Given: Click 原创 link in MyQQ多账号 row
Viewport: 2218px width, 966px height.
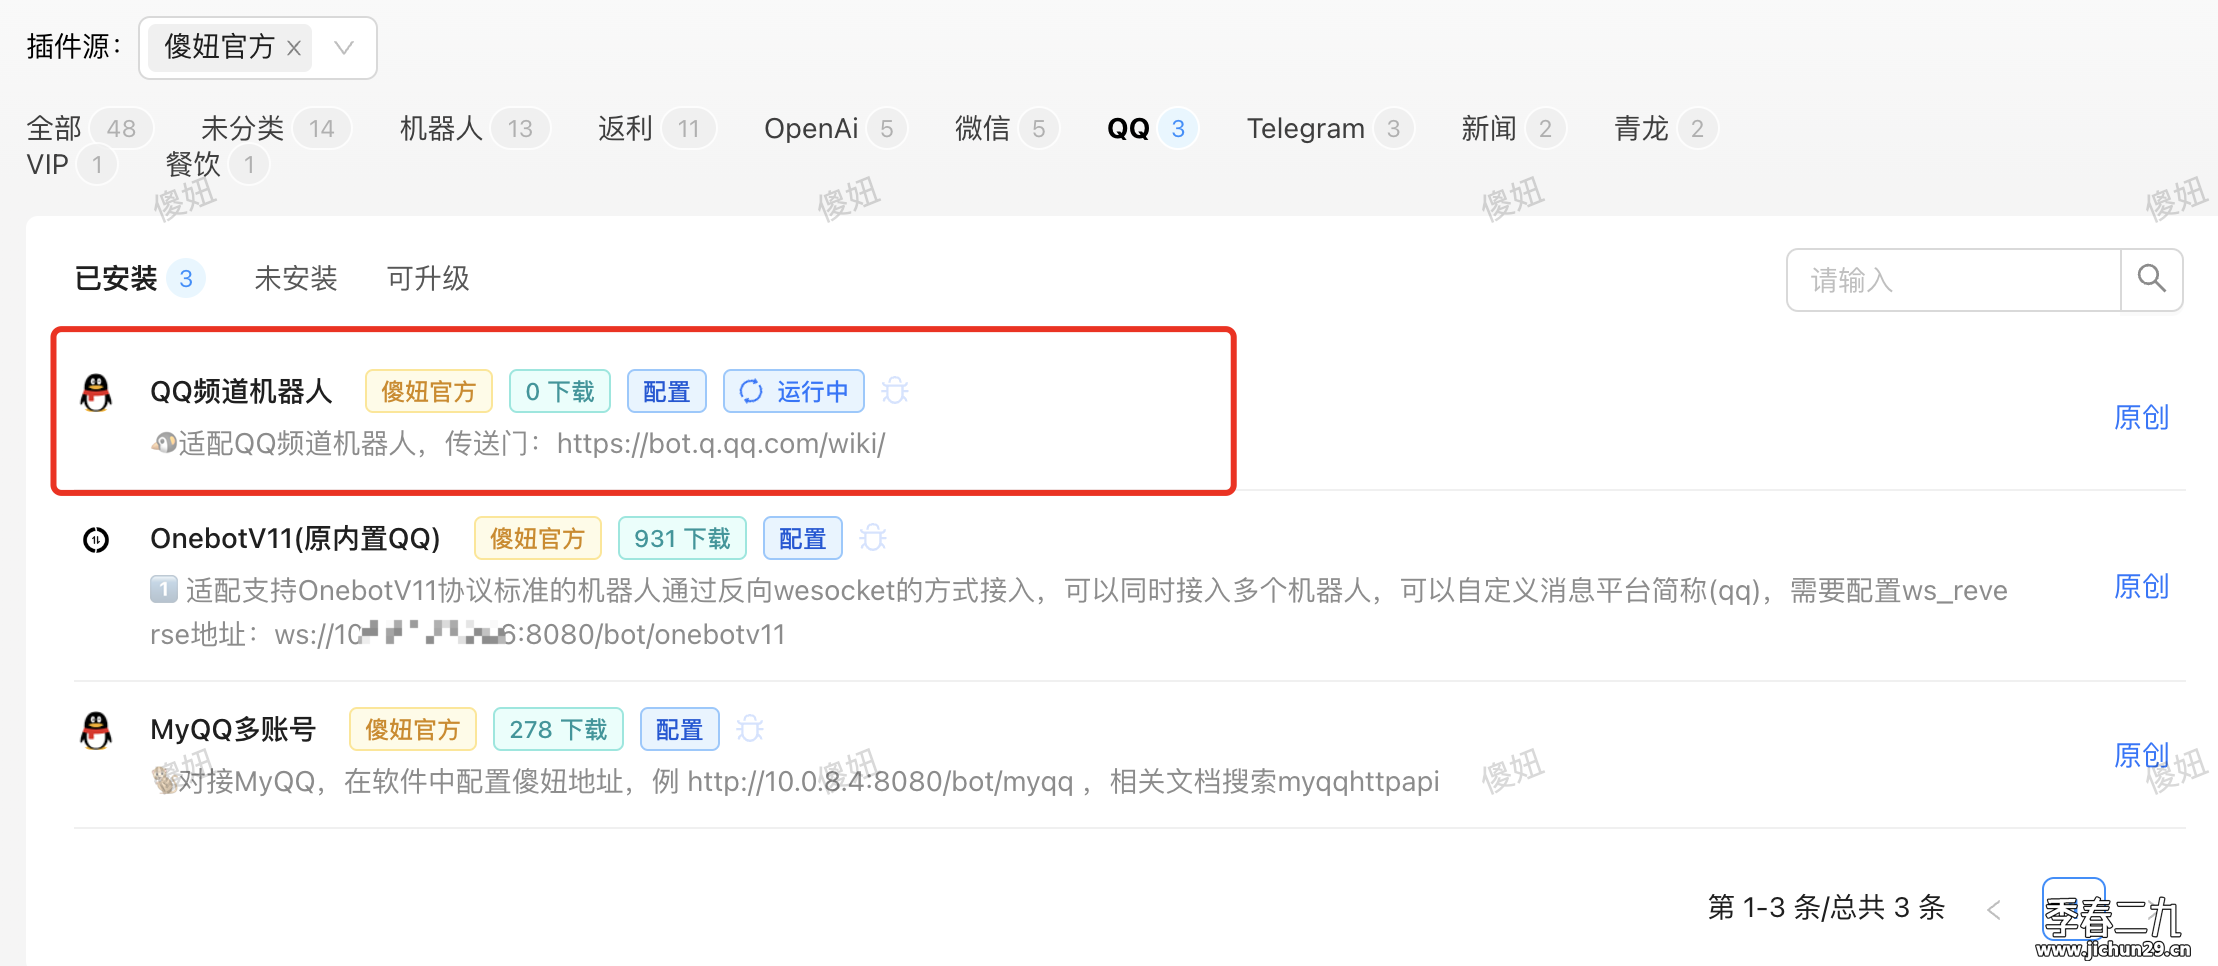Looking at the screenshot, I should (2141, 755).
